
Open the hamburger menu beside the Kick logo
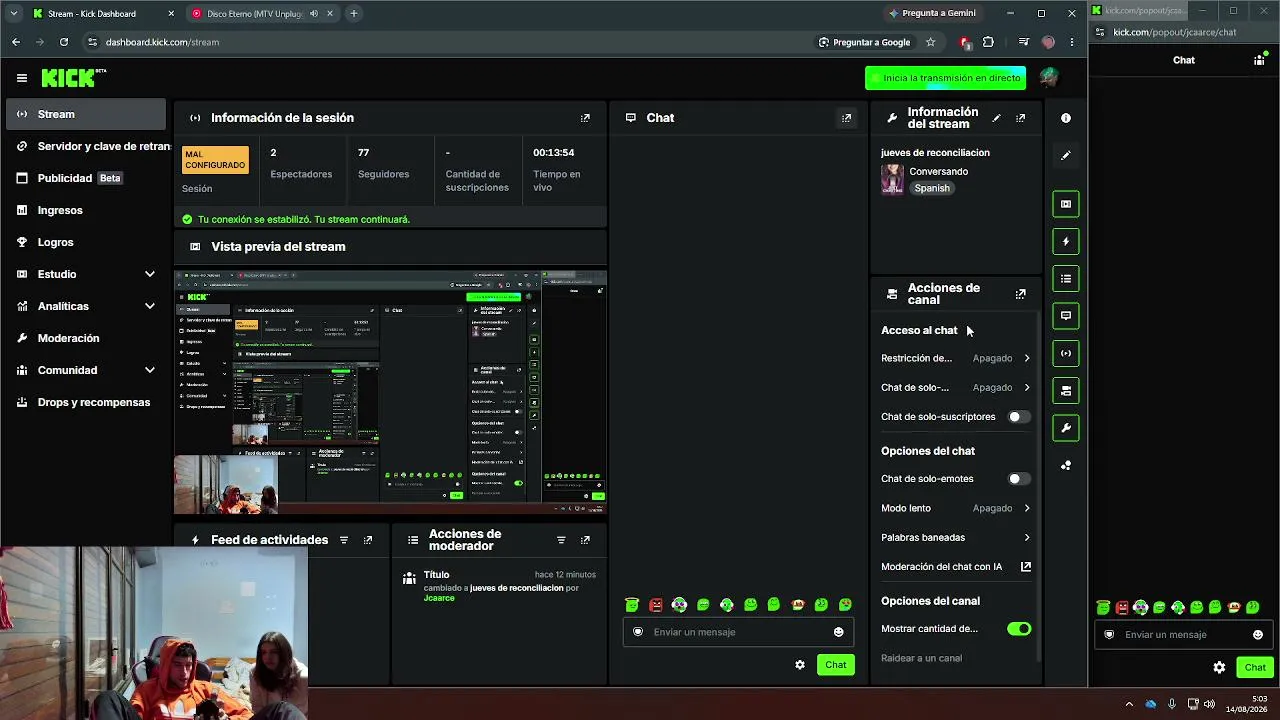click(x=21, y=78)
